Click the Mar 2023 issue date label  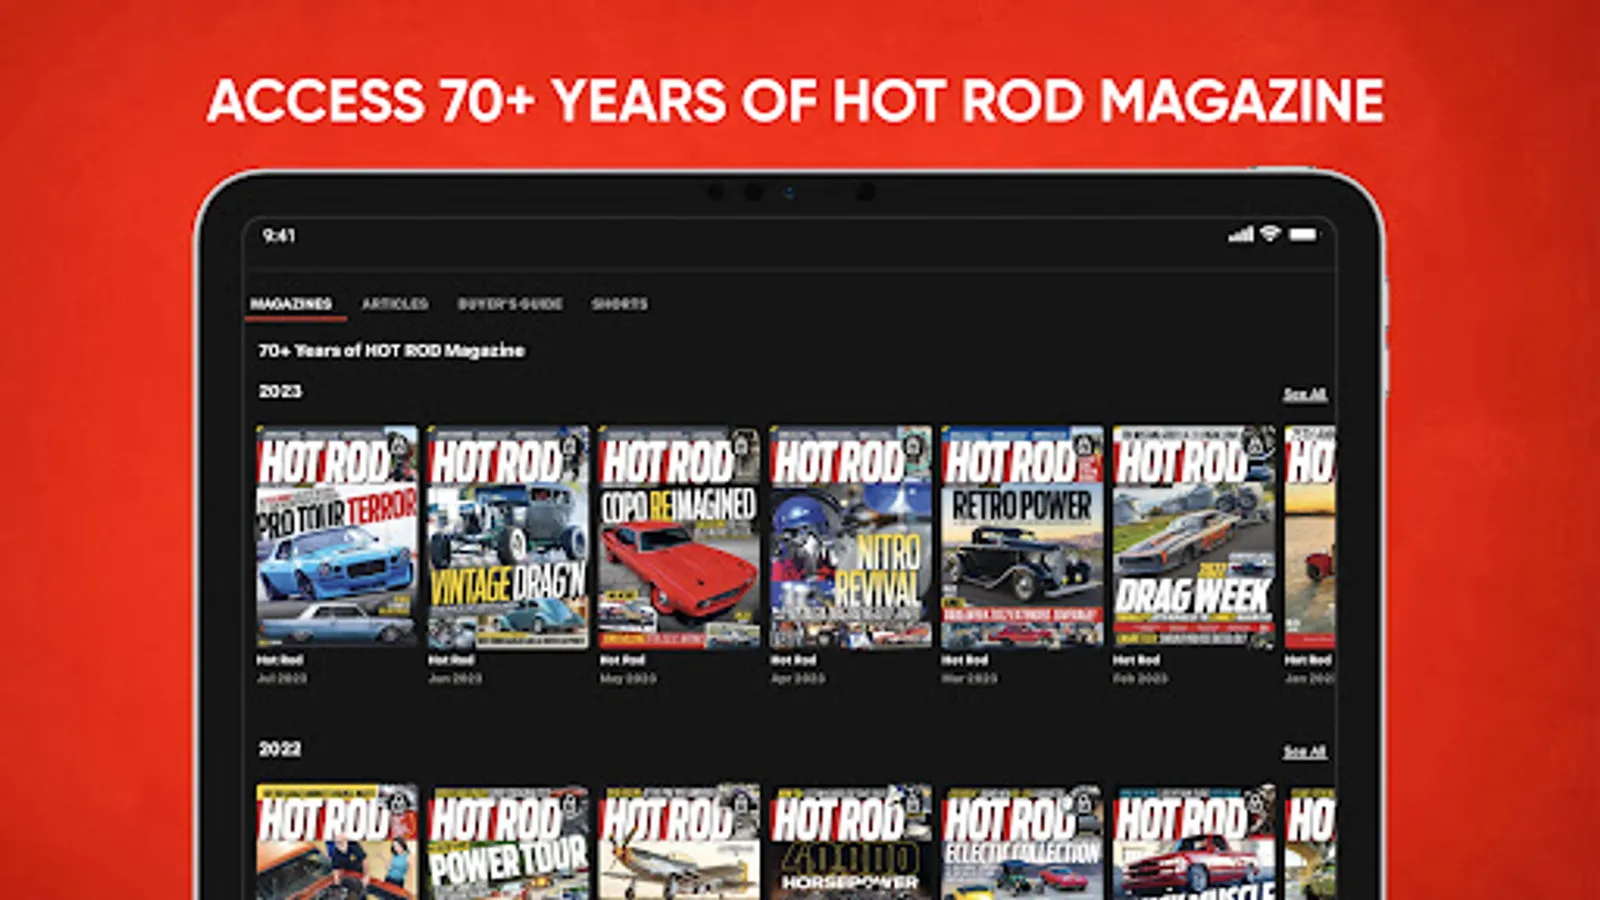point(969,678)
